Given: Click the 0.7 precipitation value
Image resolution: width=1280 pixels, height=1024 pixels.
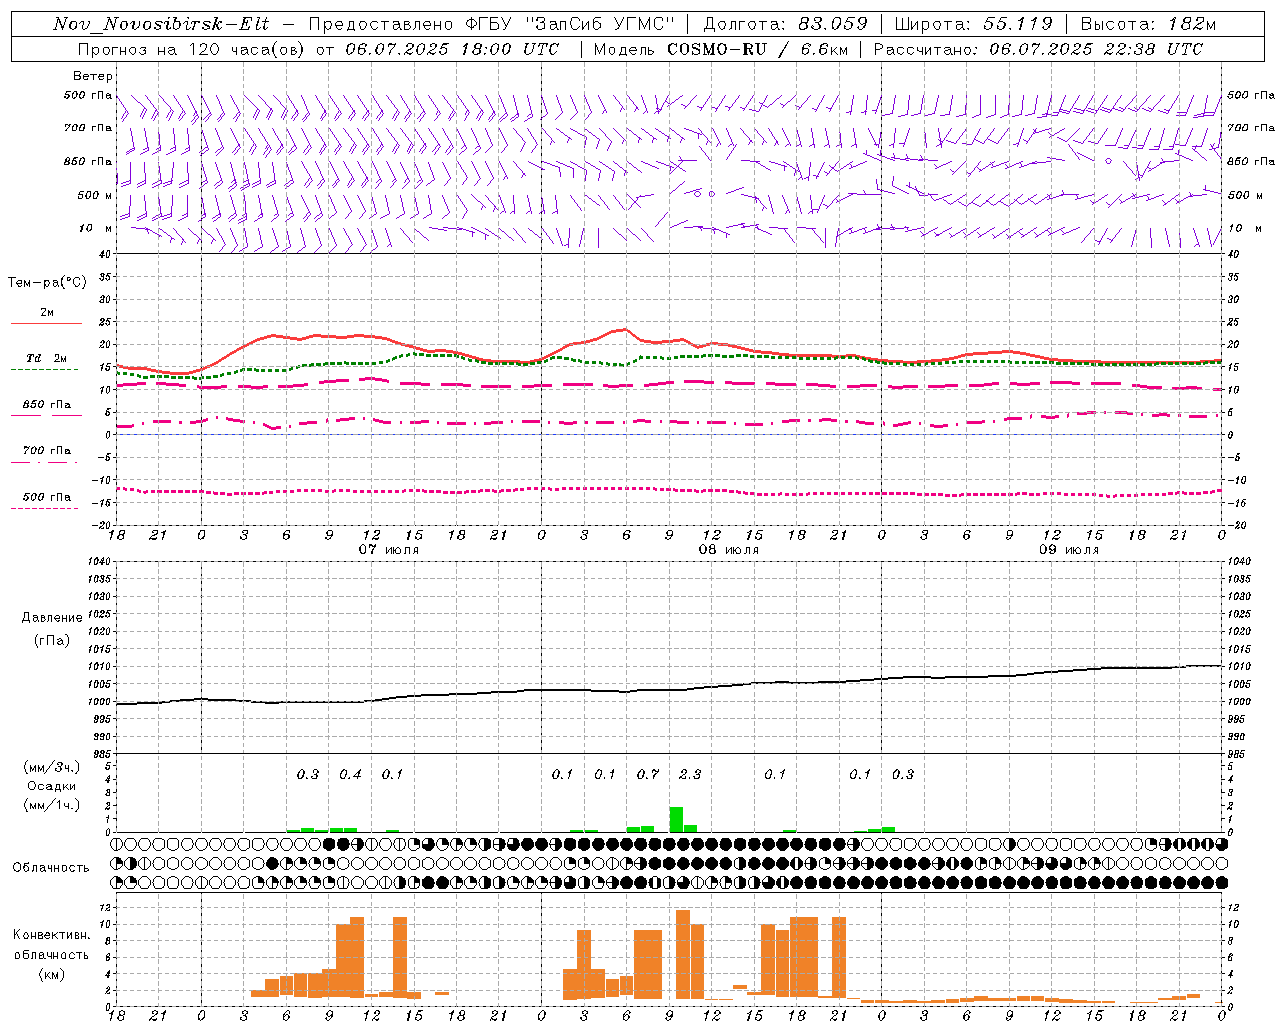Looking at the screenshot, I should click(648, 774).
